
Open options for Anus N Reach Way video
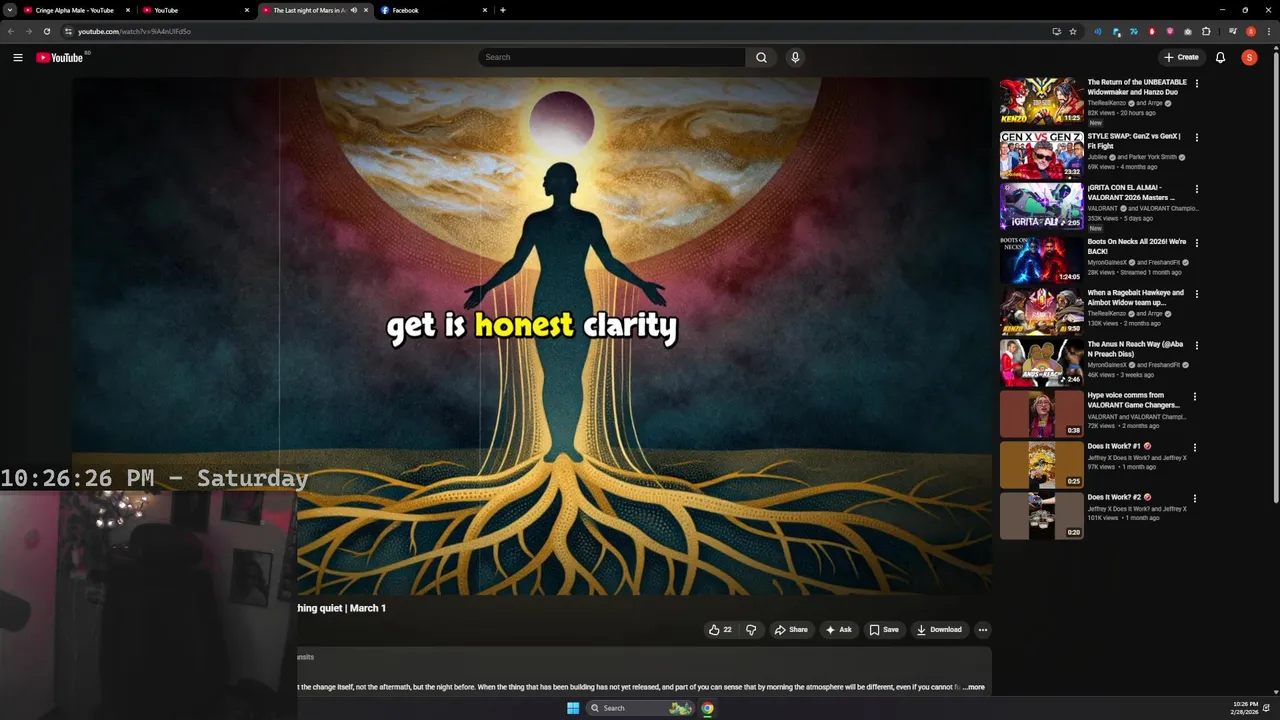1195,346
